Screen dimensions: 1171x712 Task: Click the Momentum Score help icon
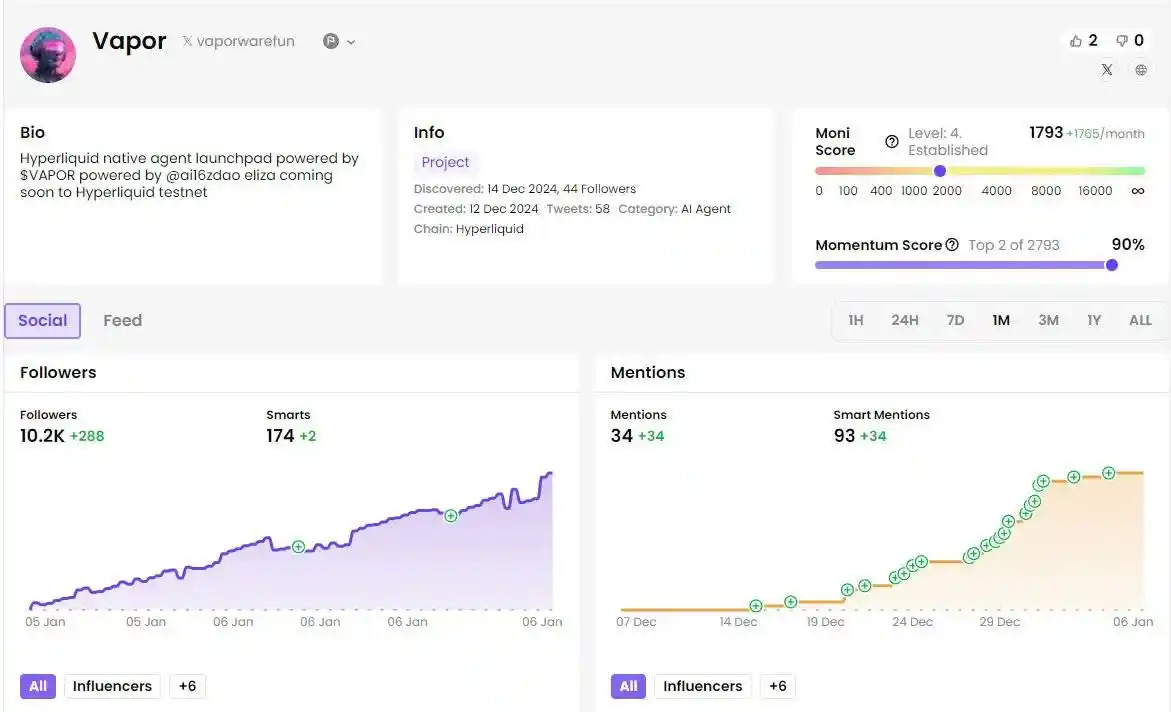[952, 245]
